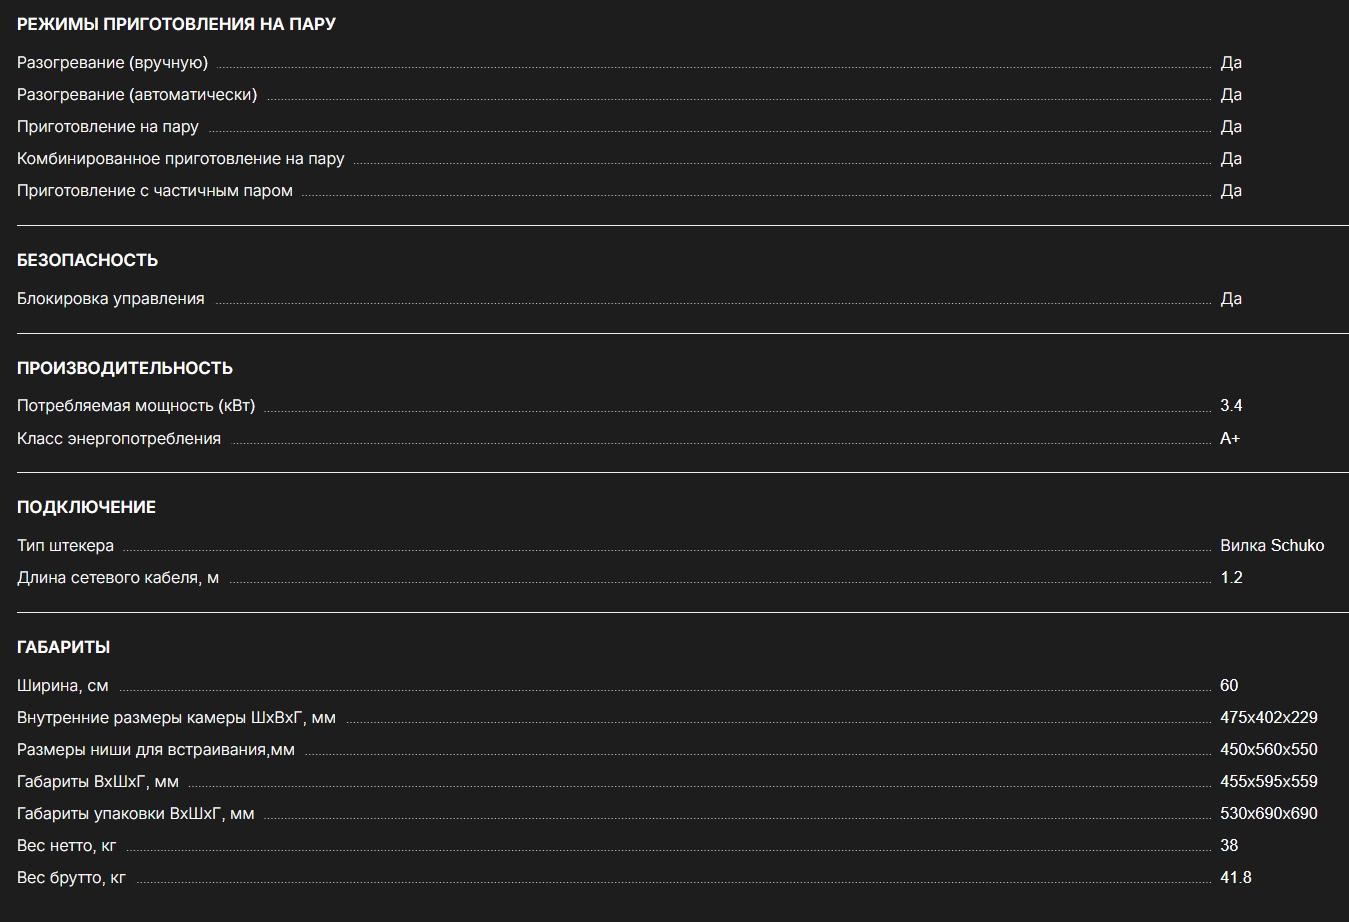The width and height of the screenshot is (1349, 922).
Task: Click the 'Режимы приготовления на пару' section heading
Action: [176, 24]
